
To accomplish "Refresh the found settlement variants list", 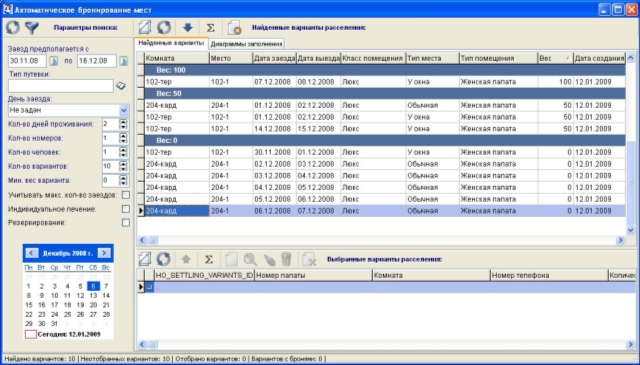I will click(164, 27).
